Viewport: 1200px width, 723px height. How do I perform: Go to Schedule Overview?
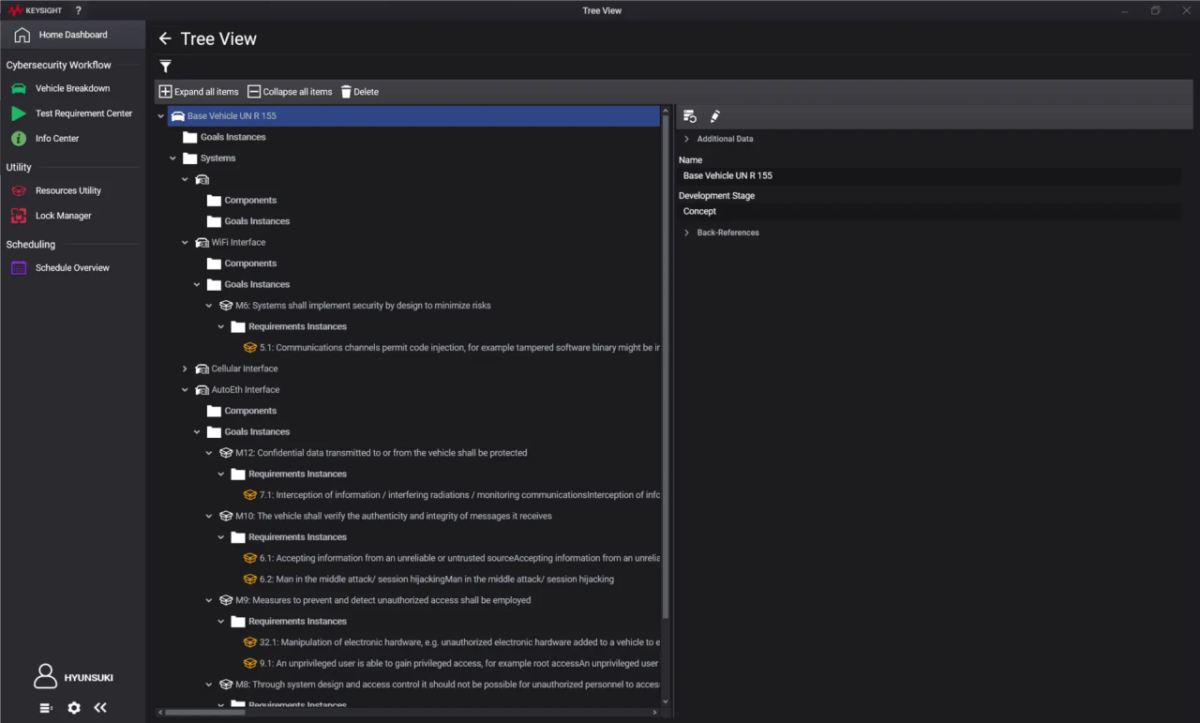click(x=72, y=268)
